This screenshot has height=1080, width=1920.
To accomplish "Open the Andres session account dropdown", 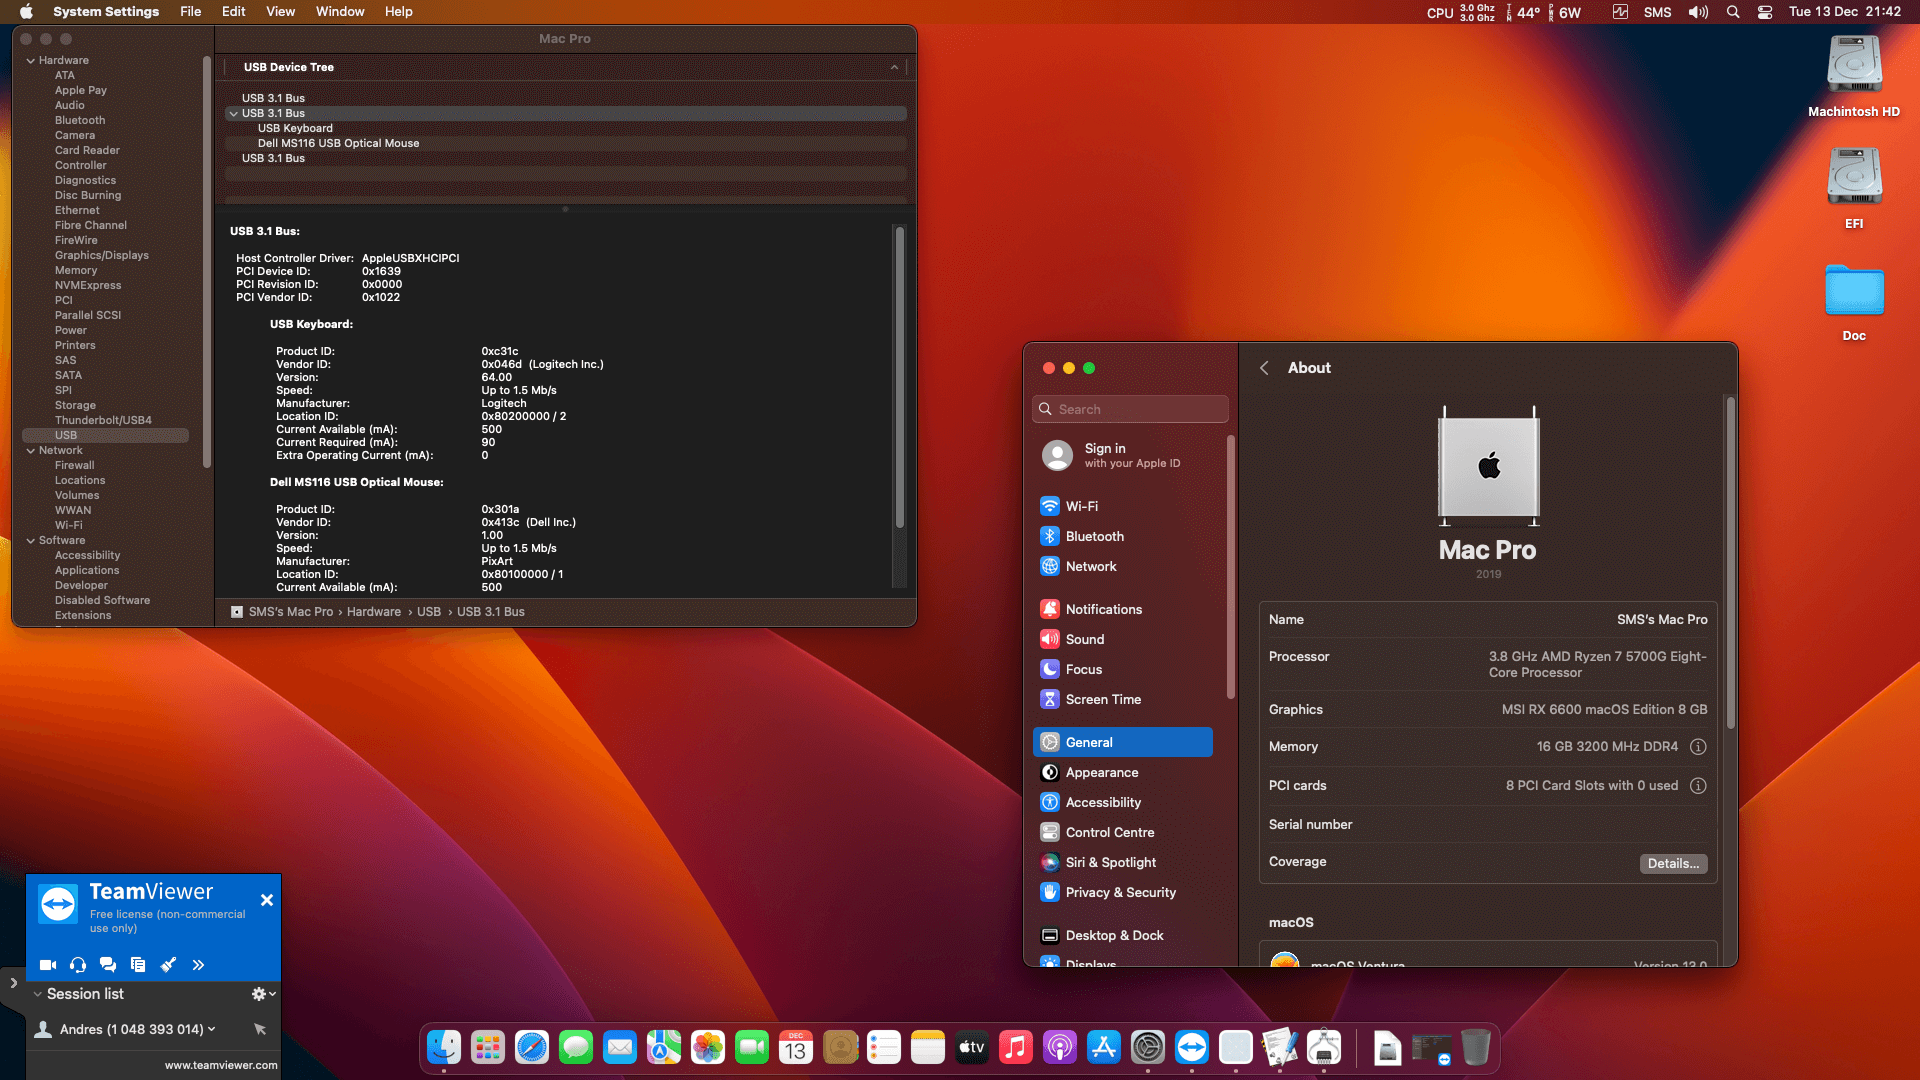I will tap(211, 1029).
